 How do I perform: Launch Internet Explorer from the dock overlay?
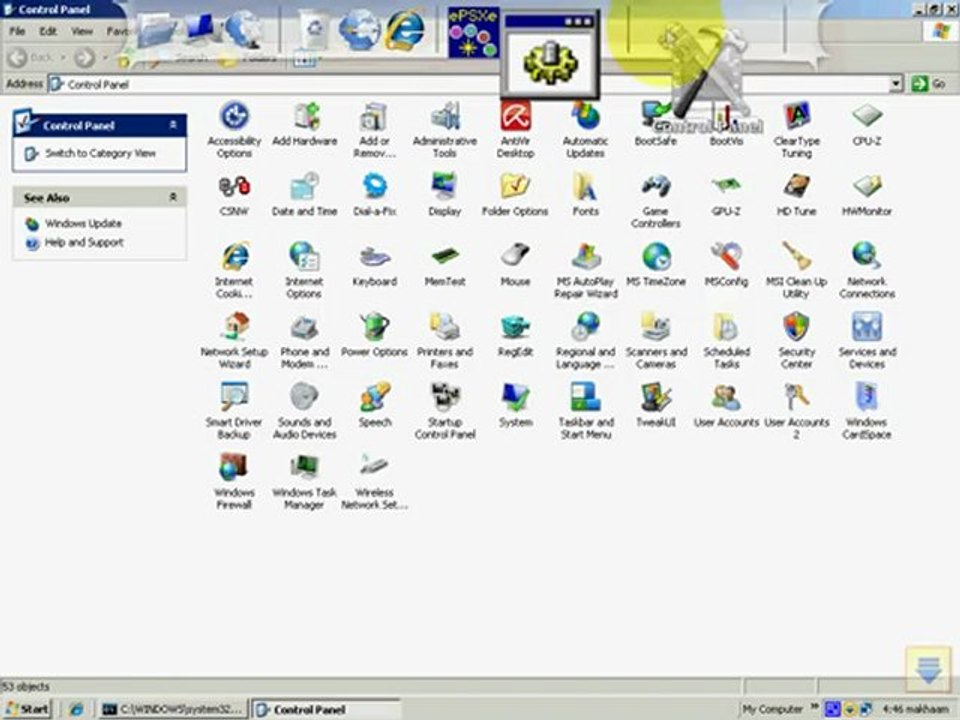point(405,29)
